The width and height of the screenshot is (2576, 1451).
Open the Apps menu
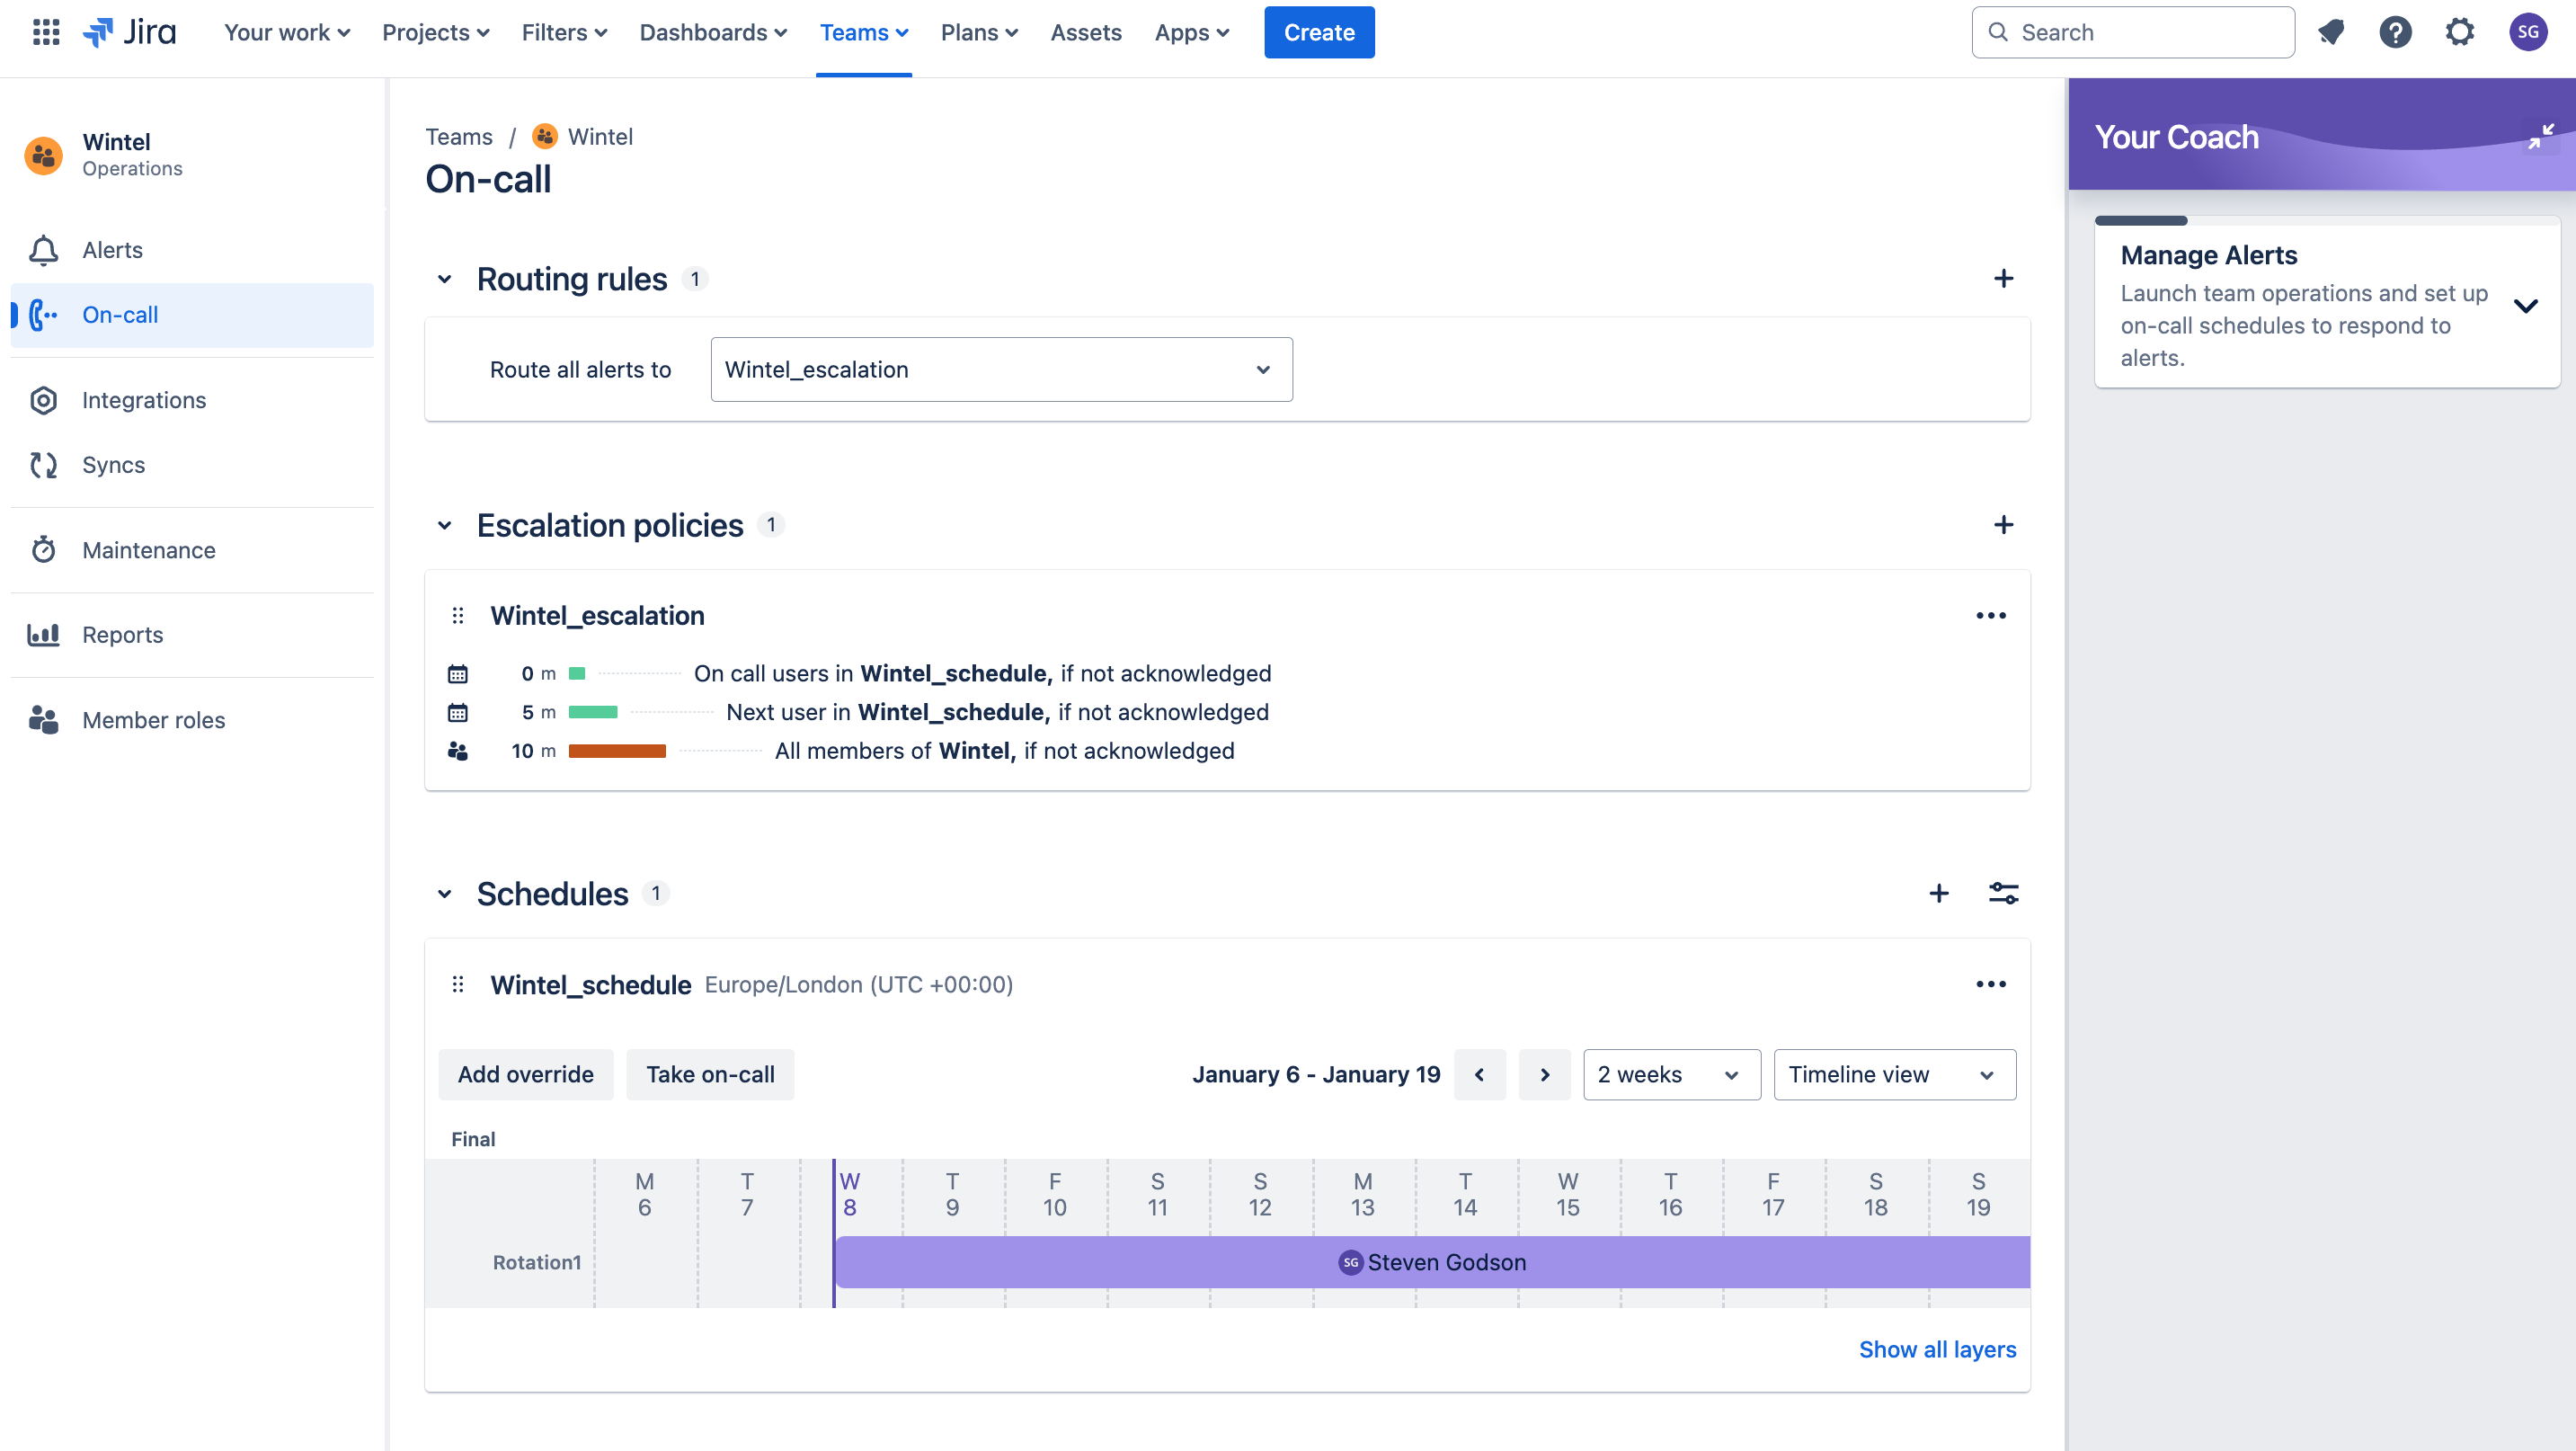[1191, 32]
